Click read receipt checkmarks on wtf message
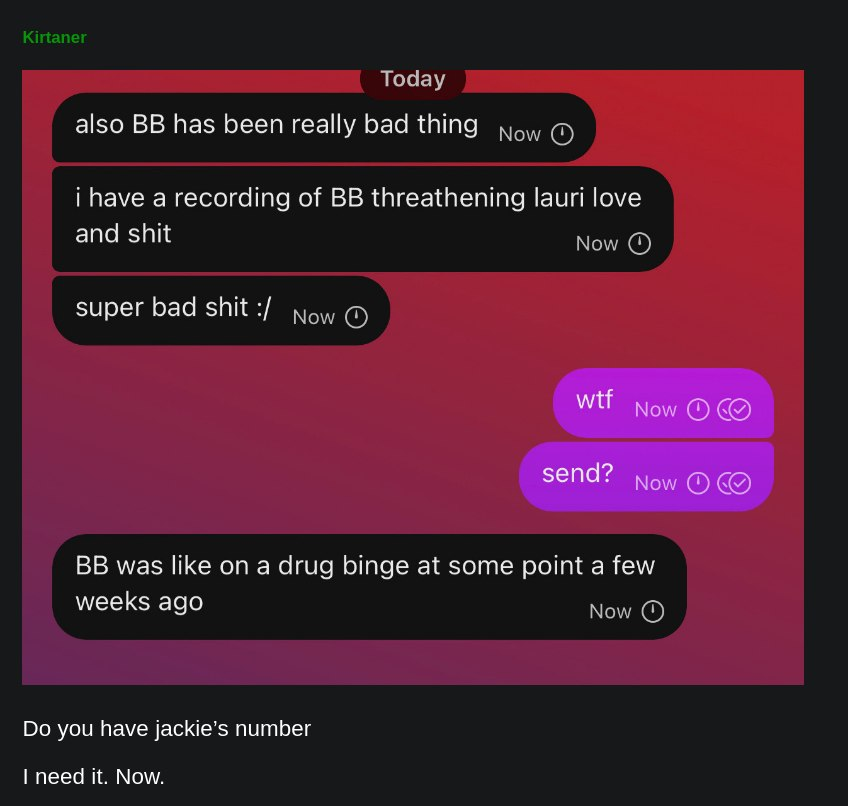The height and width of the screenshot is (806, 848). tap(734, 409)
